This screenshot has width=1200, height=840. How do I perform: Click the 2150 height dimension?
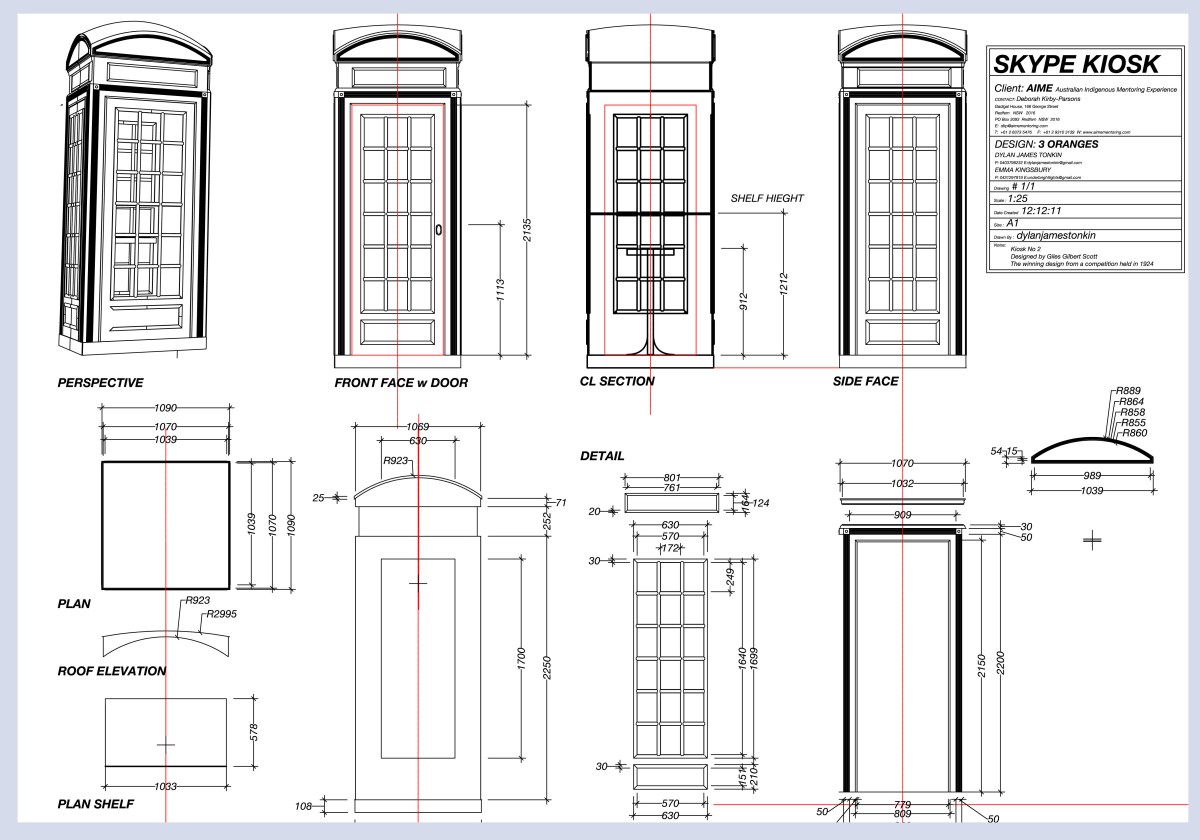pyautogui.click(x=983, y=665)
